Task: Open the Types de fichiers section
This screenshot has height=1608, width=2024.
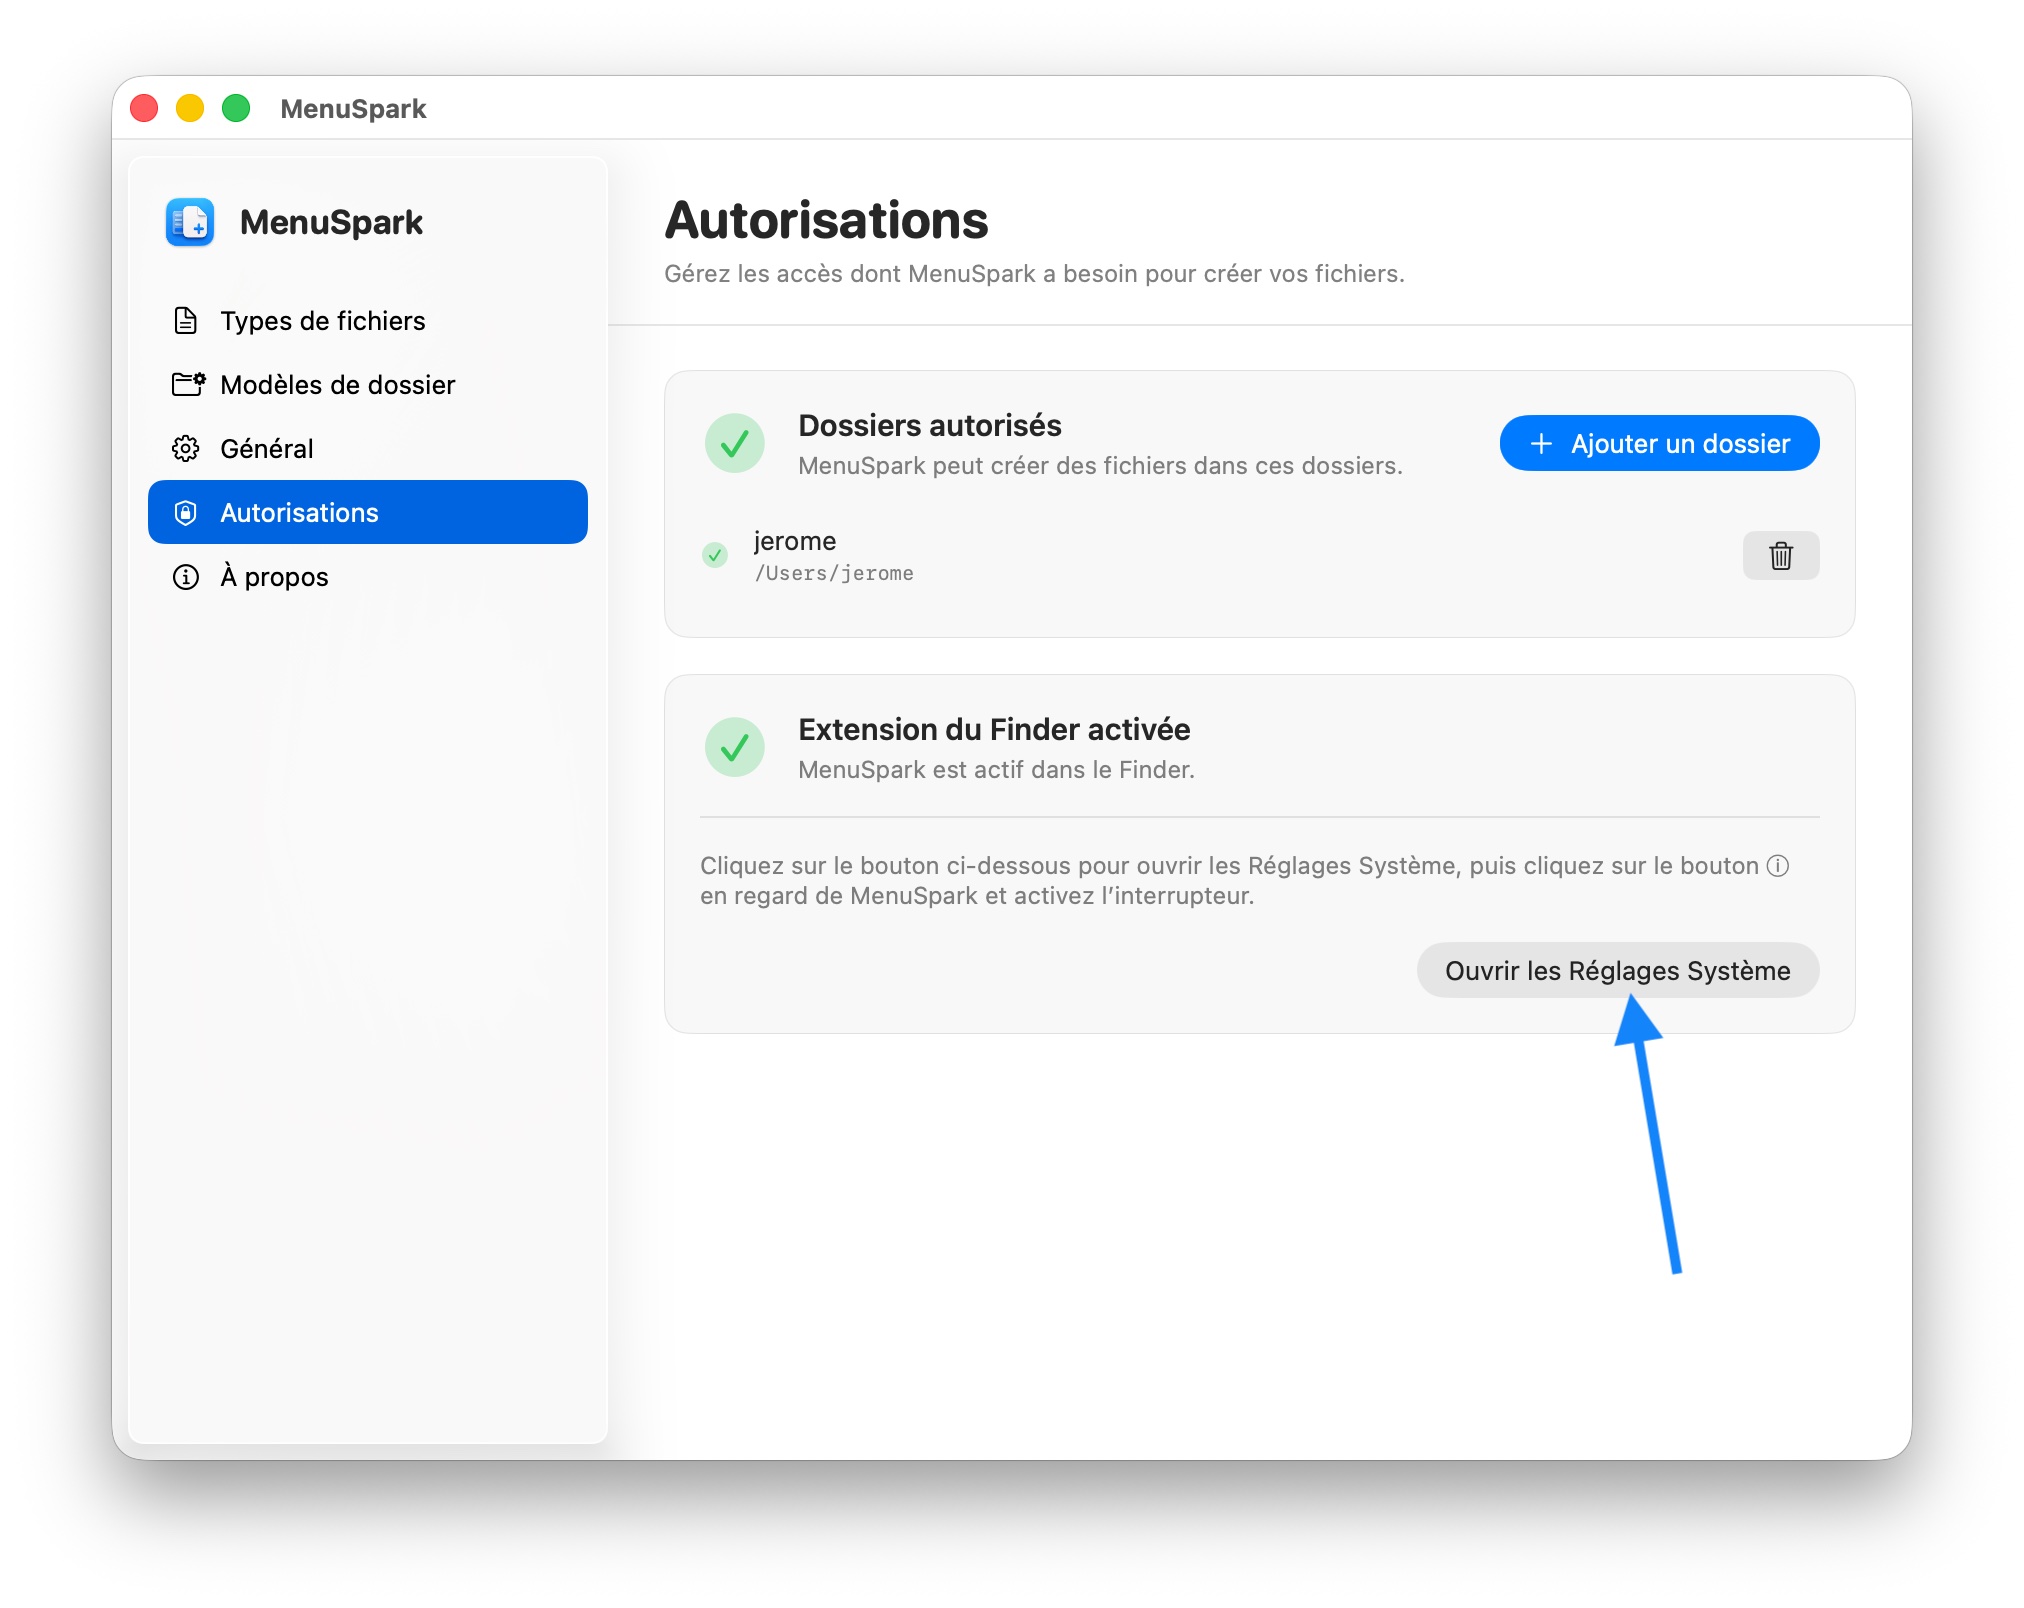Action: 368,321
